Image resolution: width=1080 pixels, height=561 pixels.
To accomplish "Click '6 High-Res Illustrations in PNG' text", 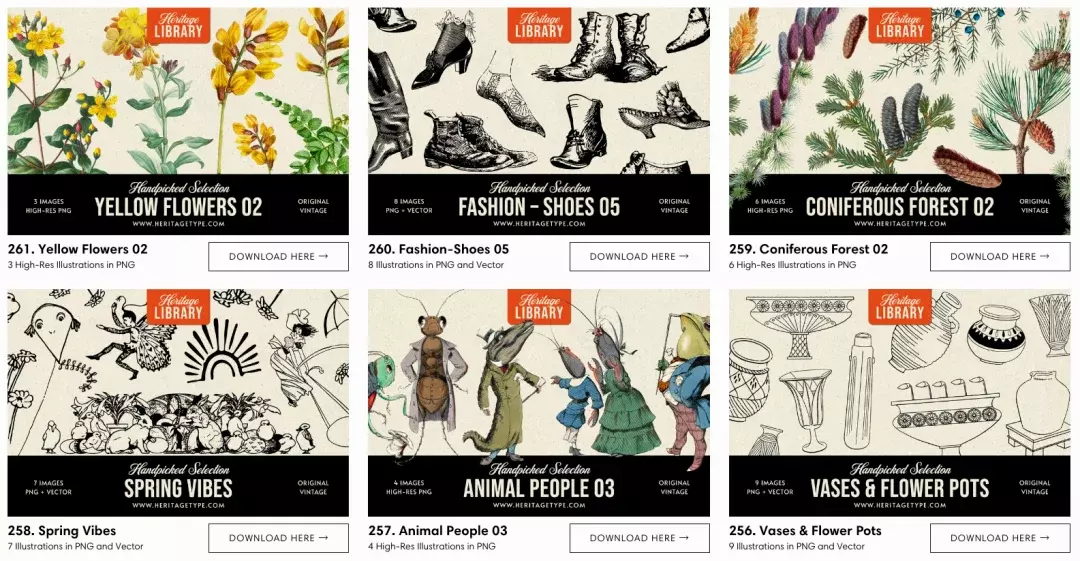I will click(793, 265).
